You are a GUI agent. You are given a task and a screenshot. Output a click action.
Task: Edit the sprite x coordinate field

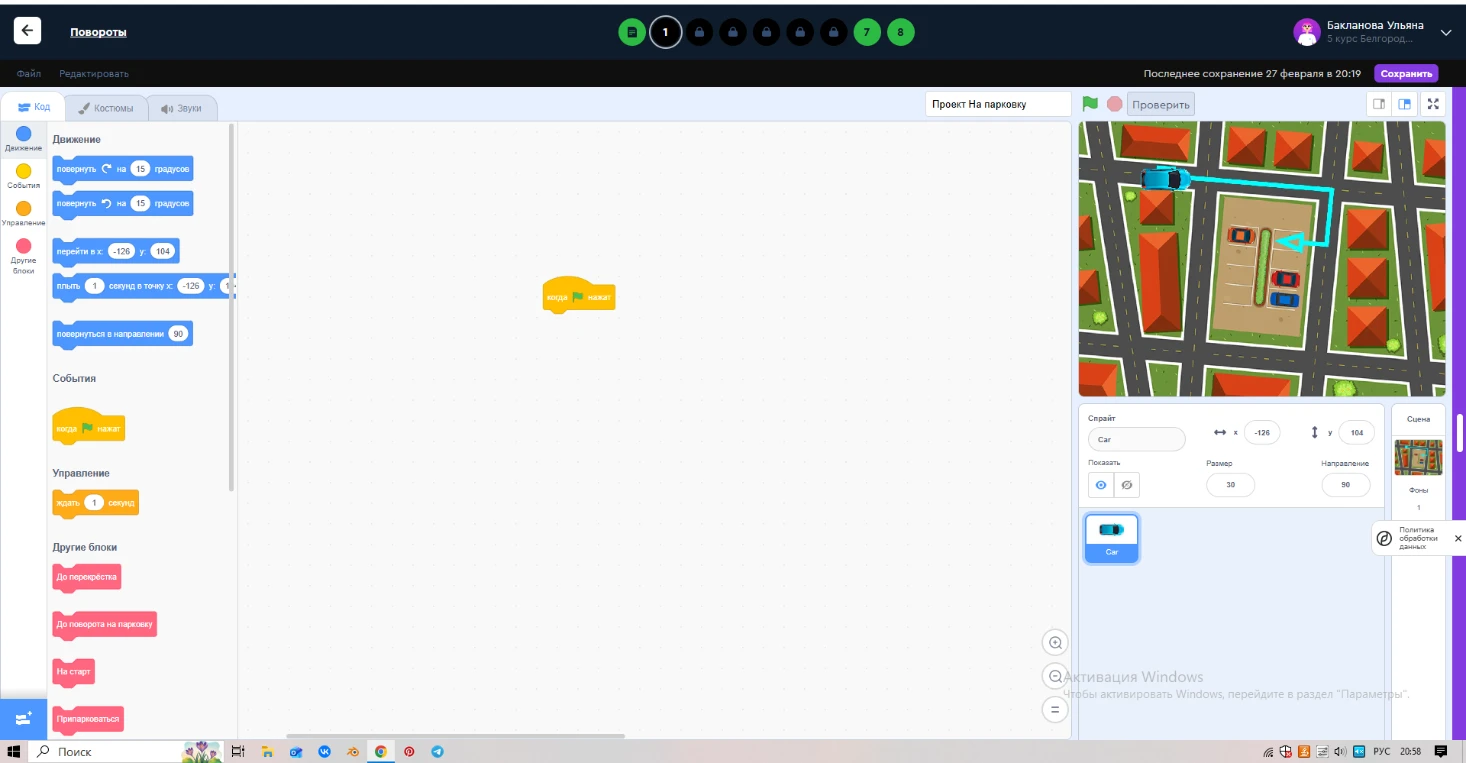[x=1262, y=432]
